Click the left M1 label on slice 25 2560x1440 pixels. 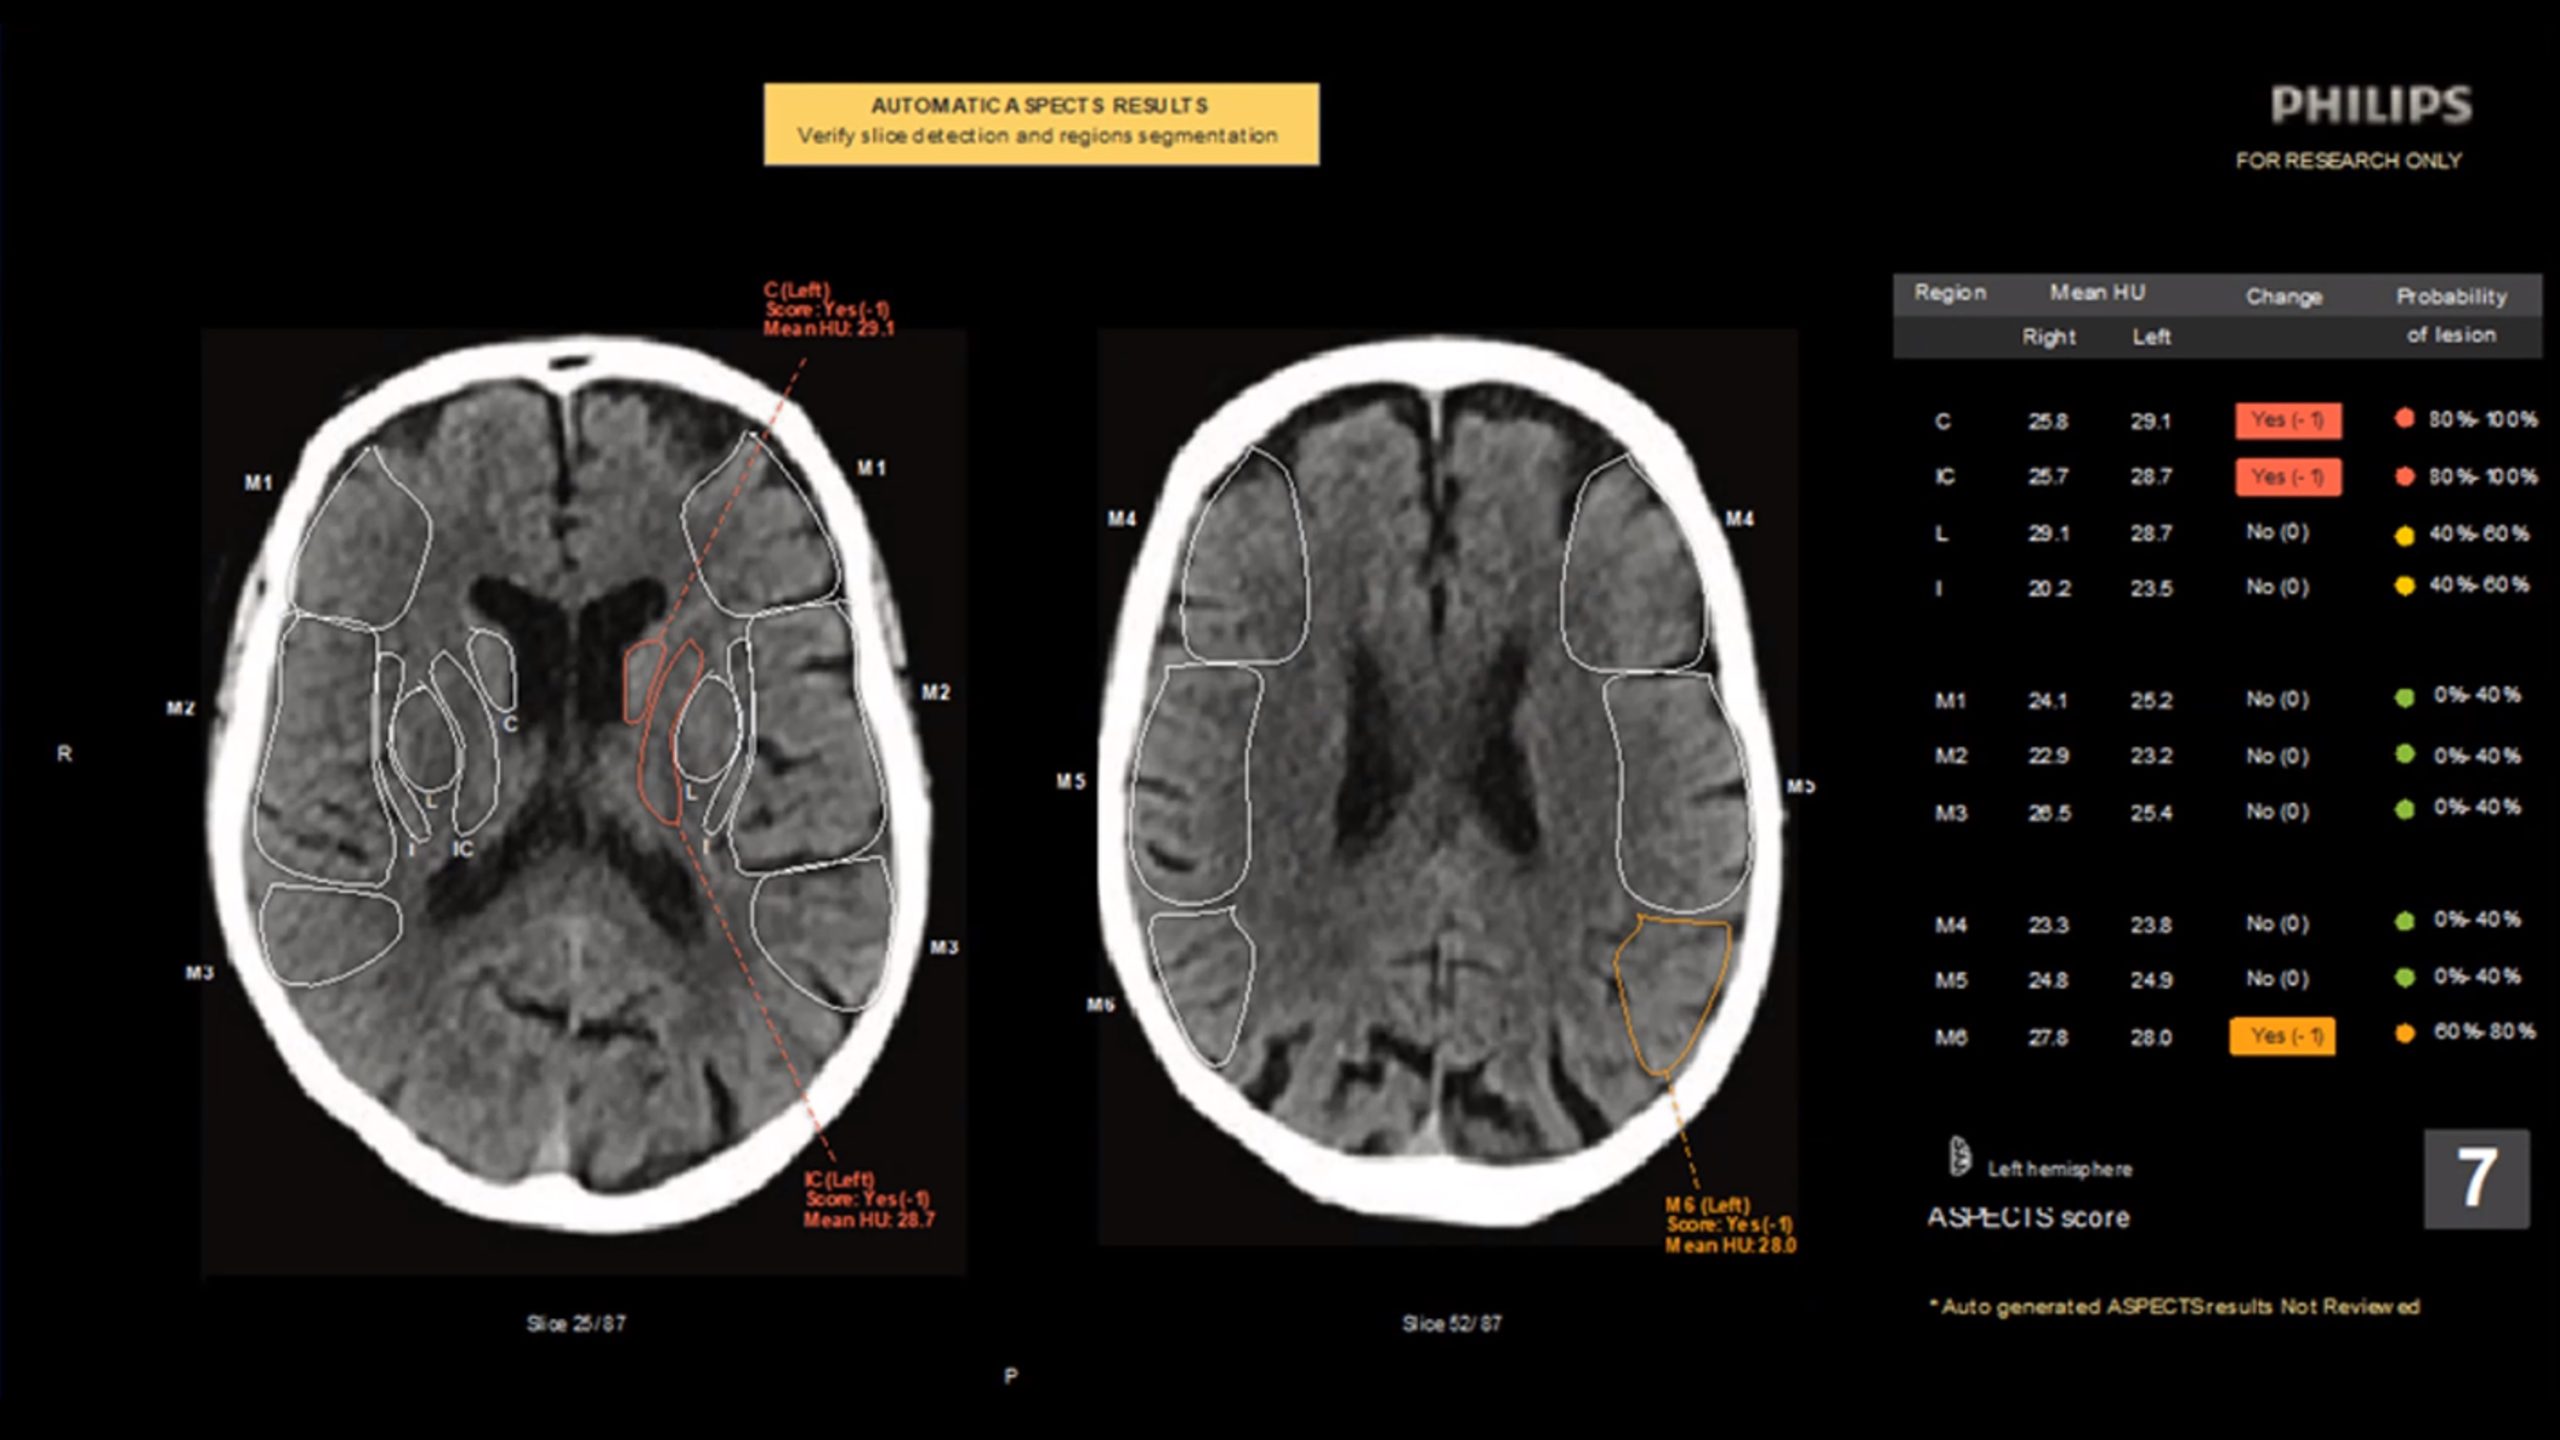coord(258,482)
